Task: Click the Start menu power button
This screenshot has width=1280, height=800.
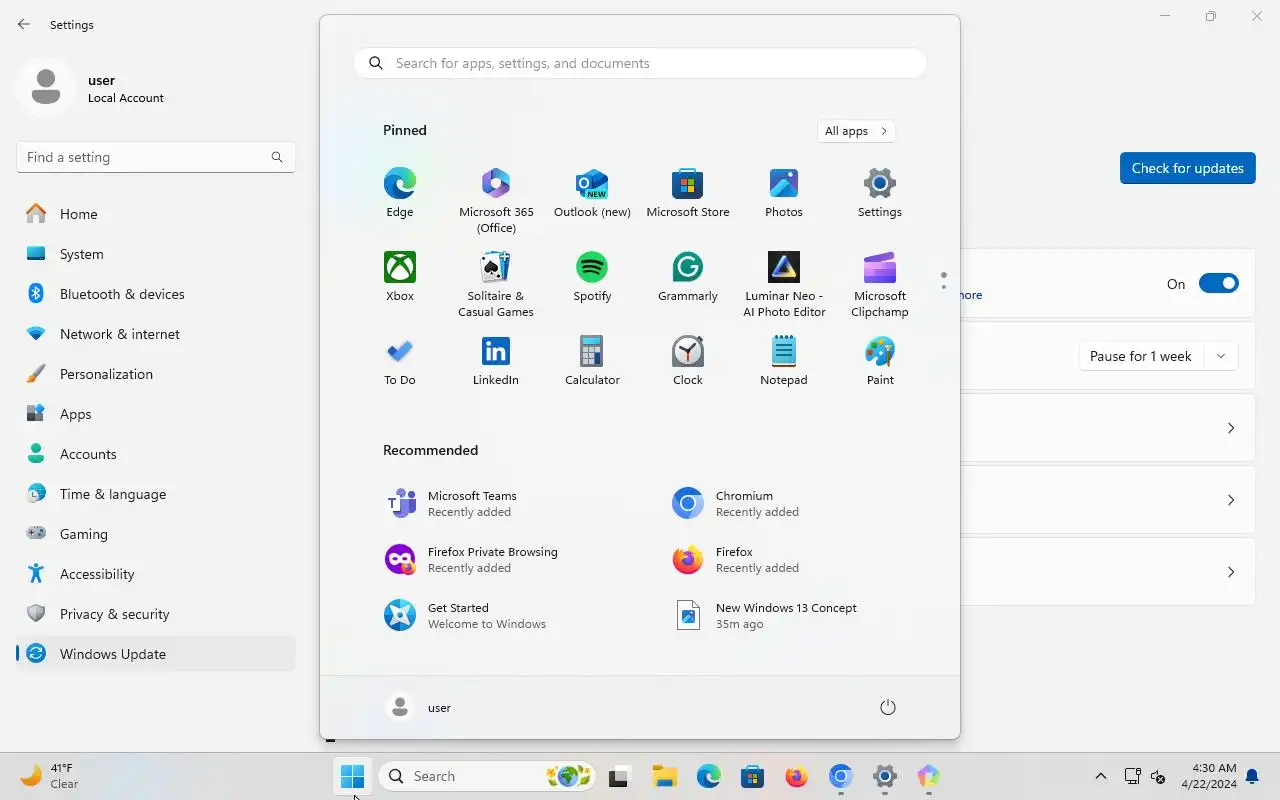Action: (x=887, y=707)
